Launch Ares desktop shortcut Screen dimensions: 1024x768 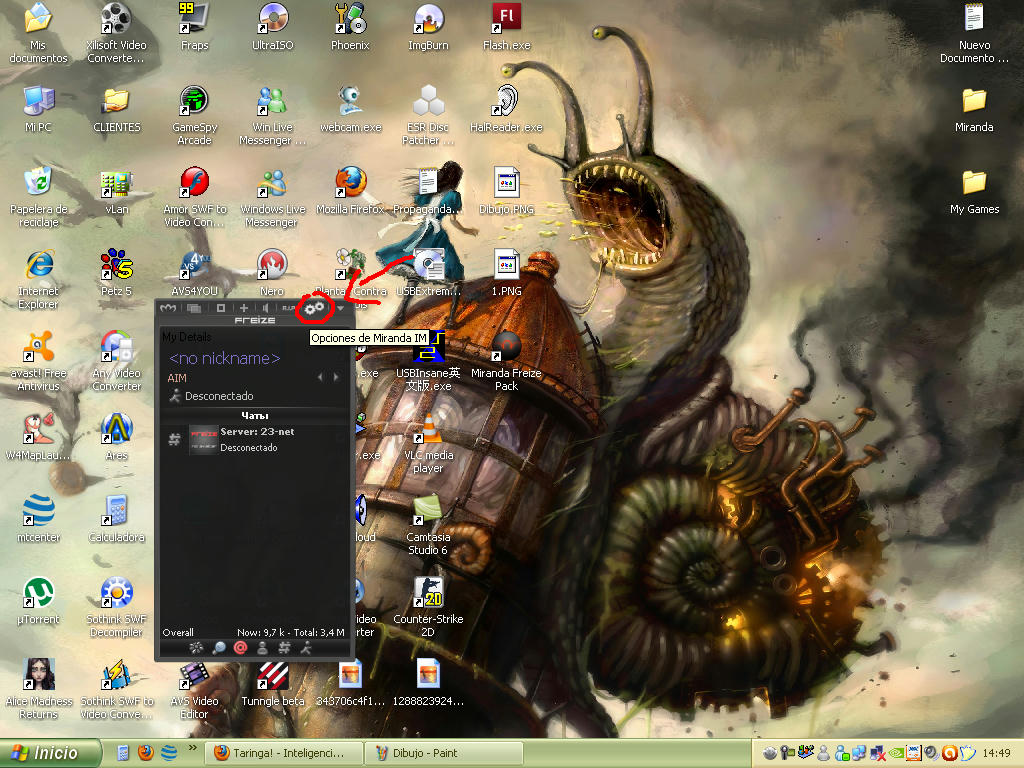[116, 437]
